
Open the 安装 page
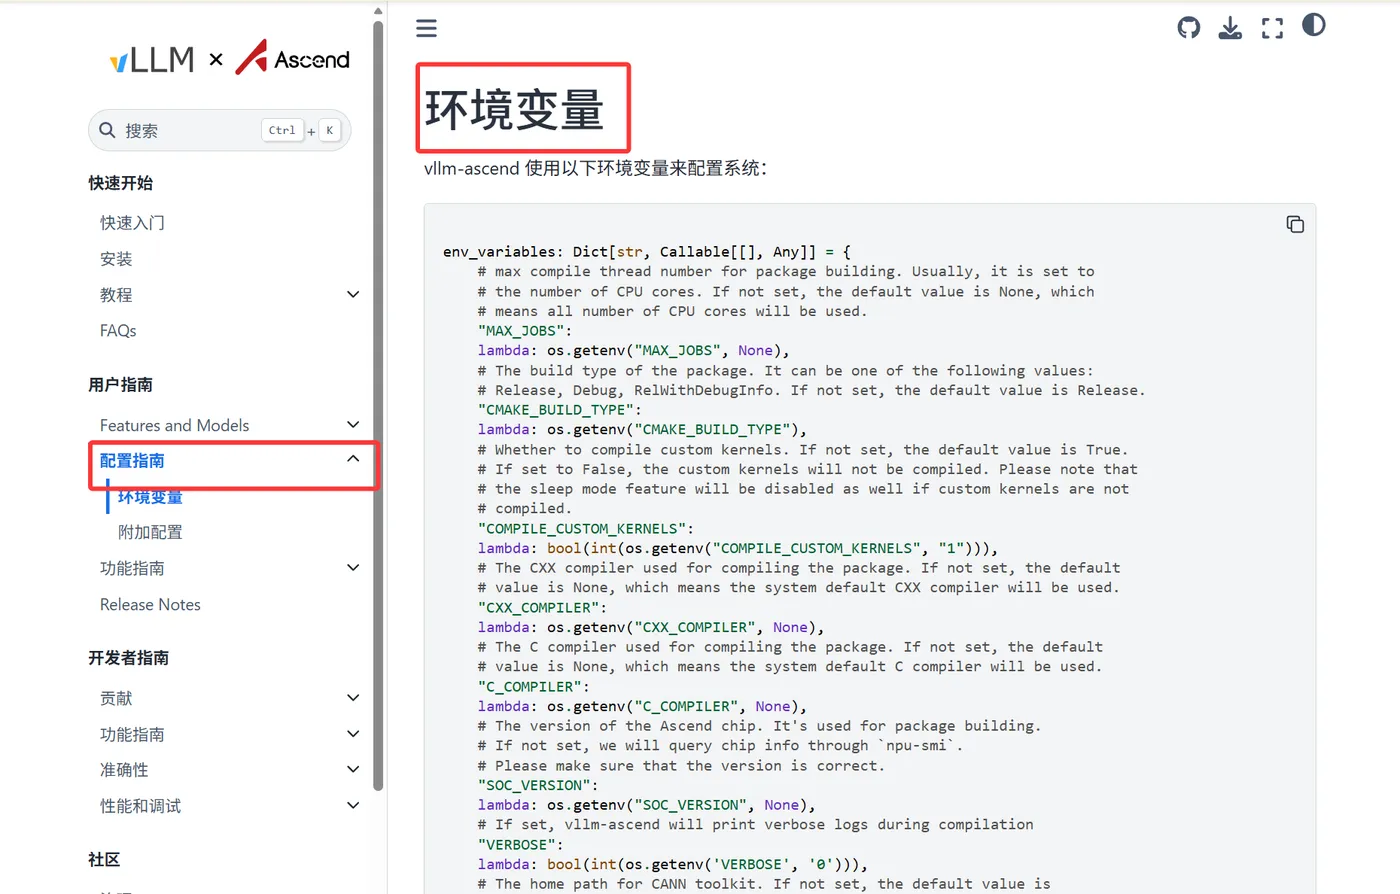(x=116, y=259)
